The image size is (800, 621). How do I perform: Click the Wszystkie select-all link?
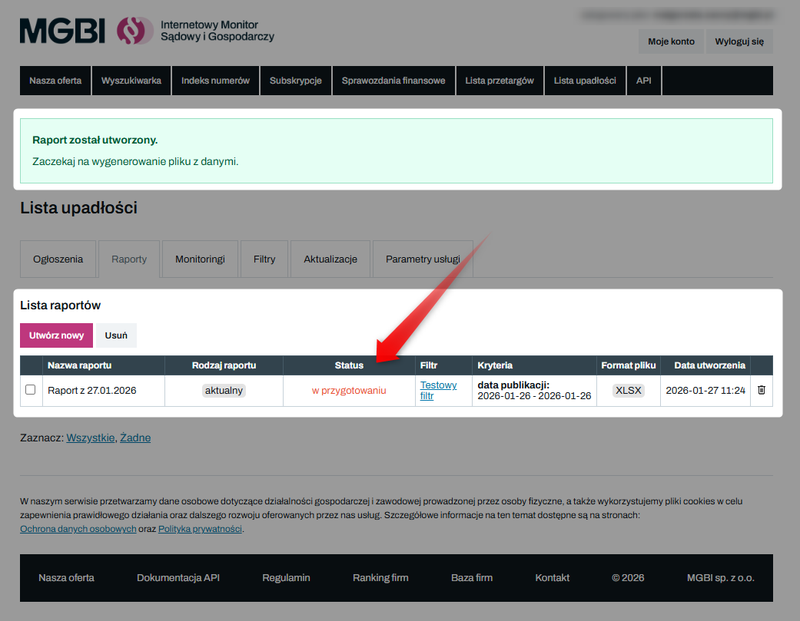click(90, 438)
